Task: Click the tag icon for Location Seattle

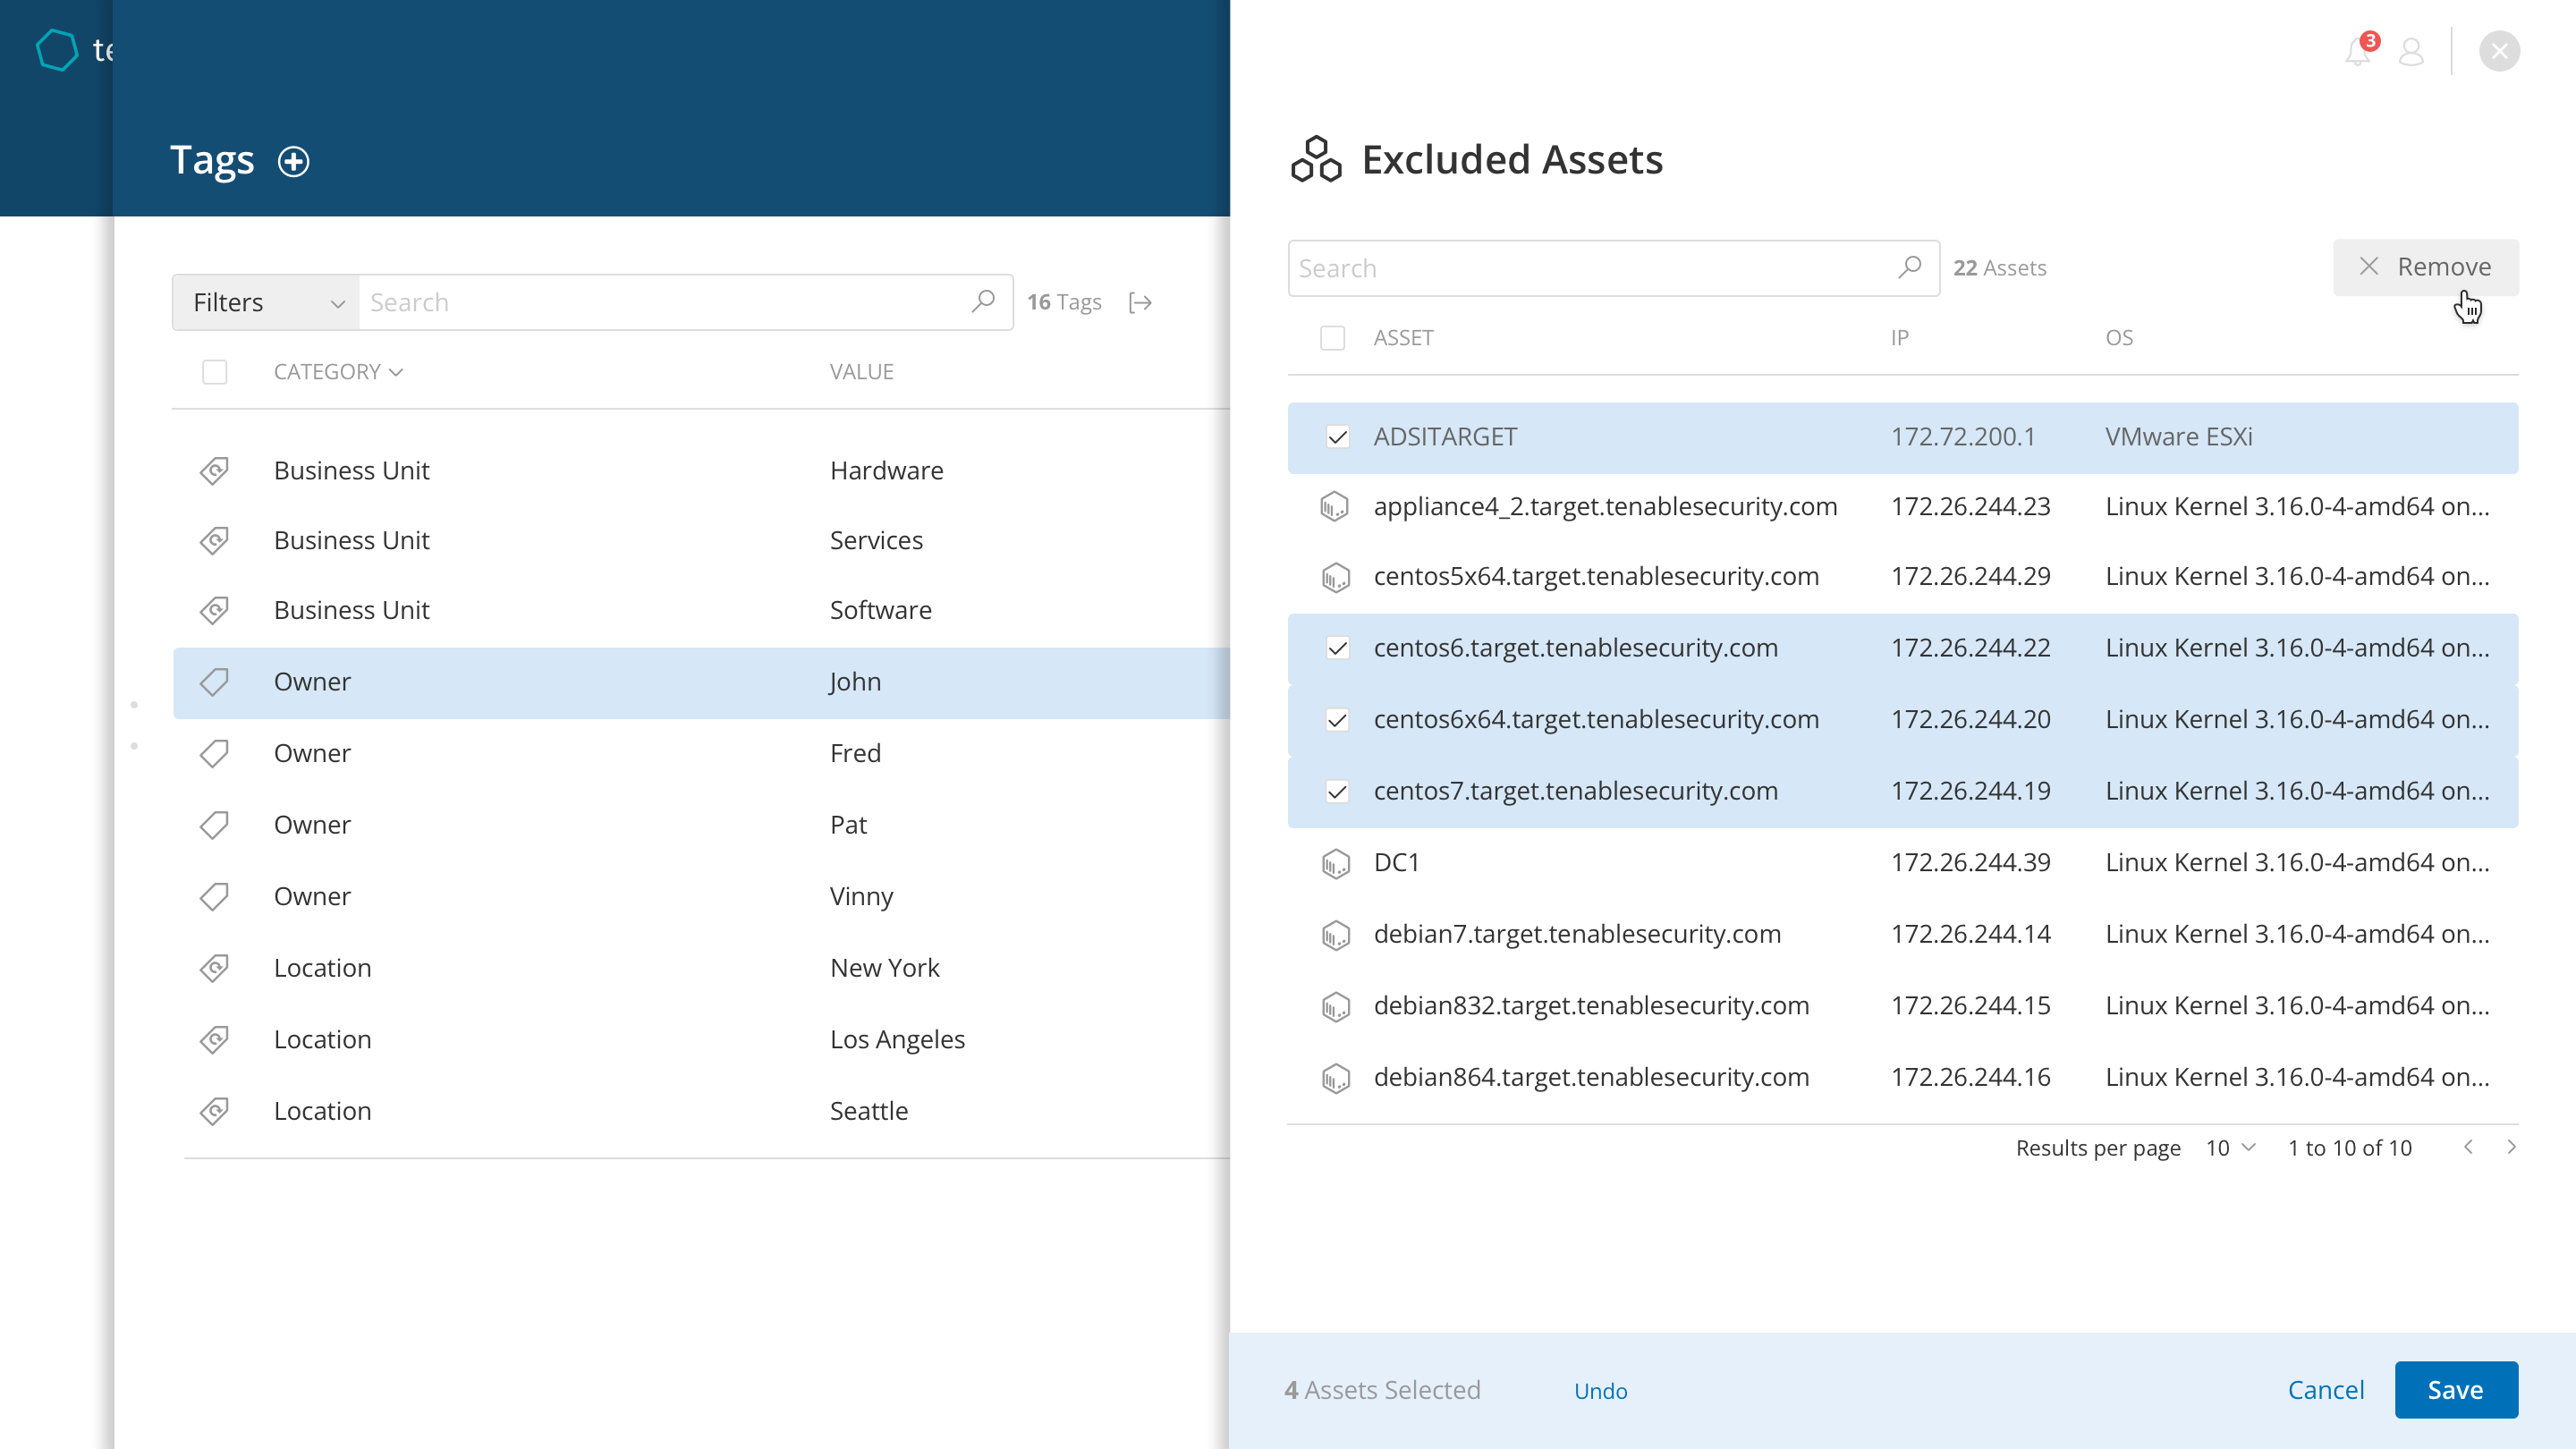Action: point(214,1111)
